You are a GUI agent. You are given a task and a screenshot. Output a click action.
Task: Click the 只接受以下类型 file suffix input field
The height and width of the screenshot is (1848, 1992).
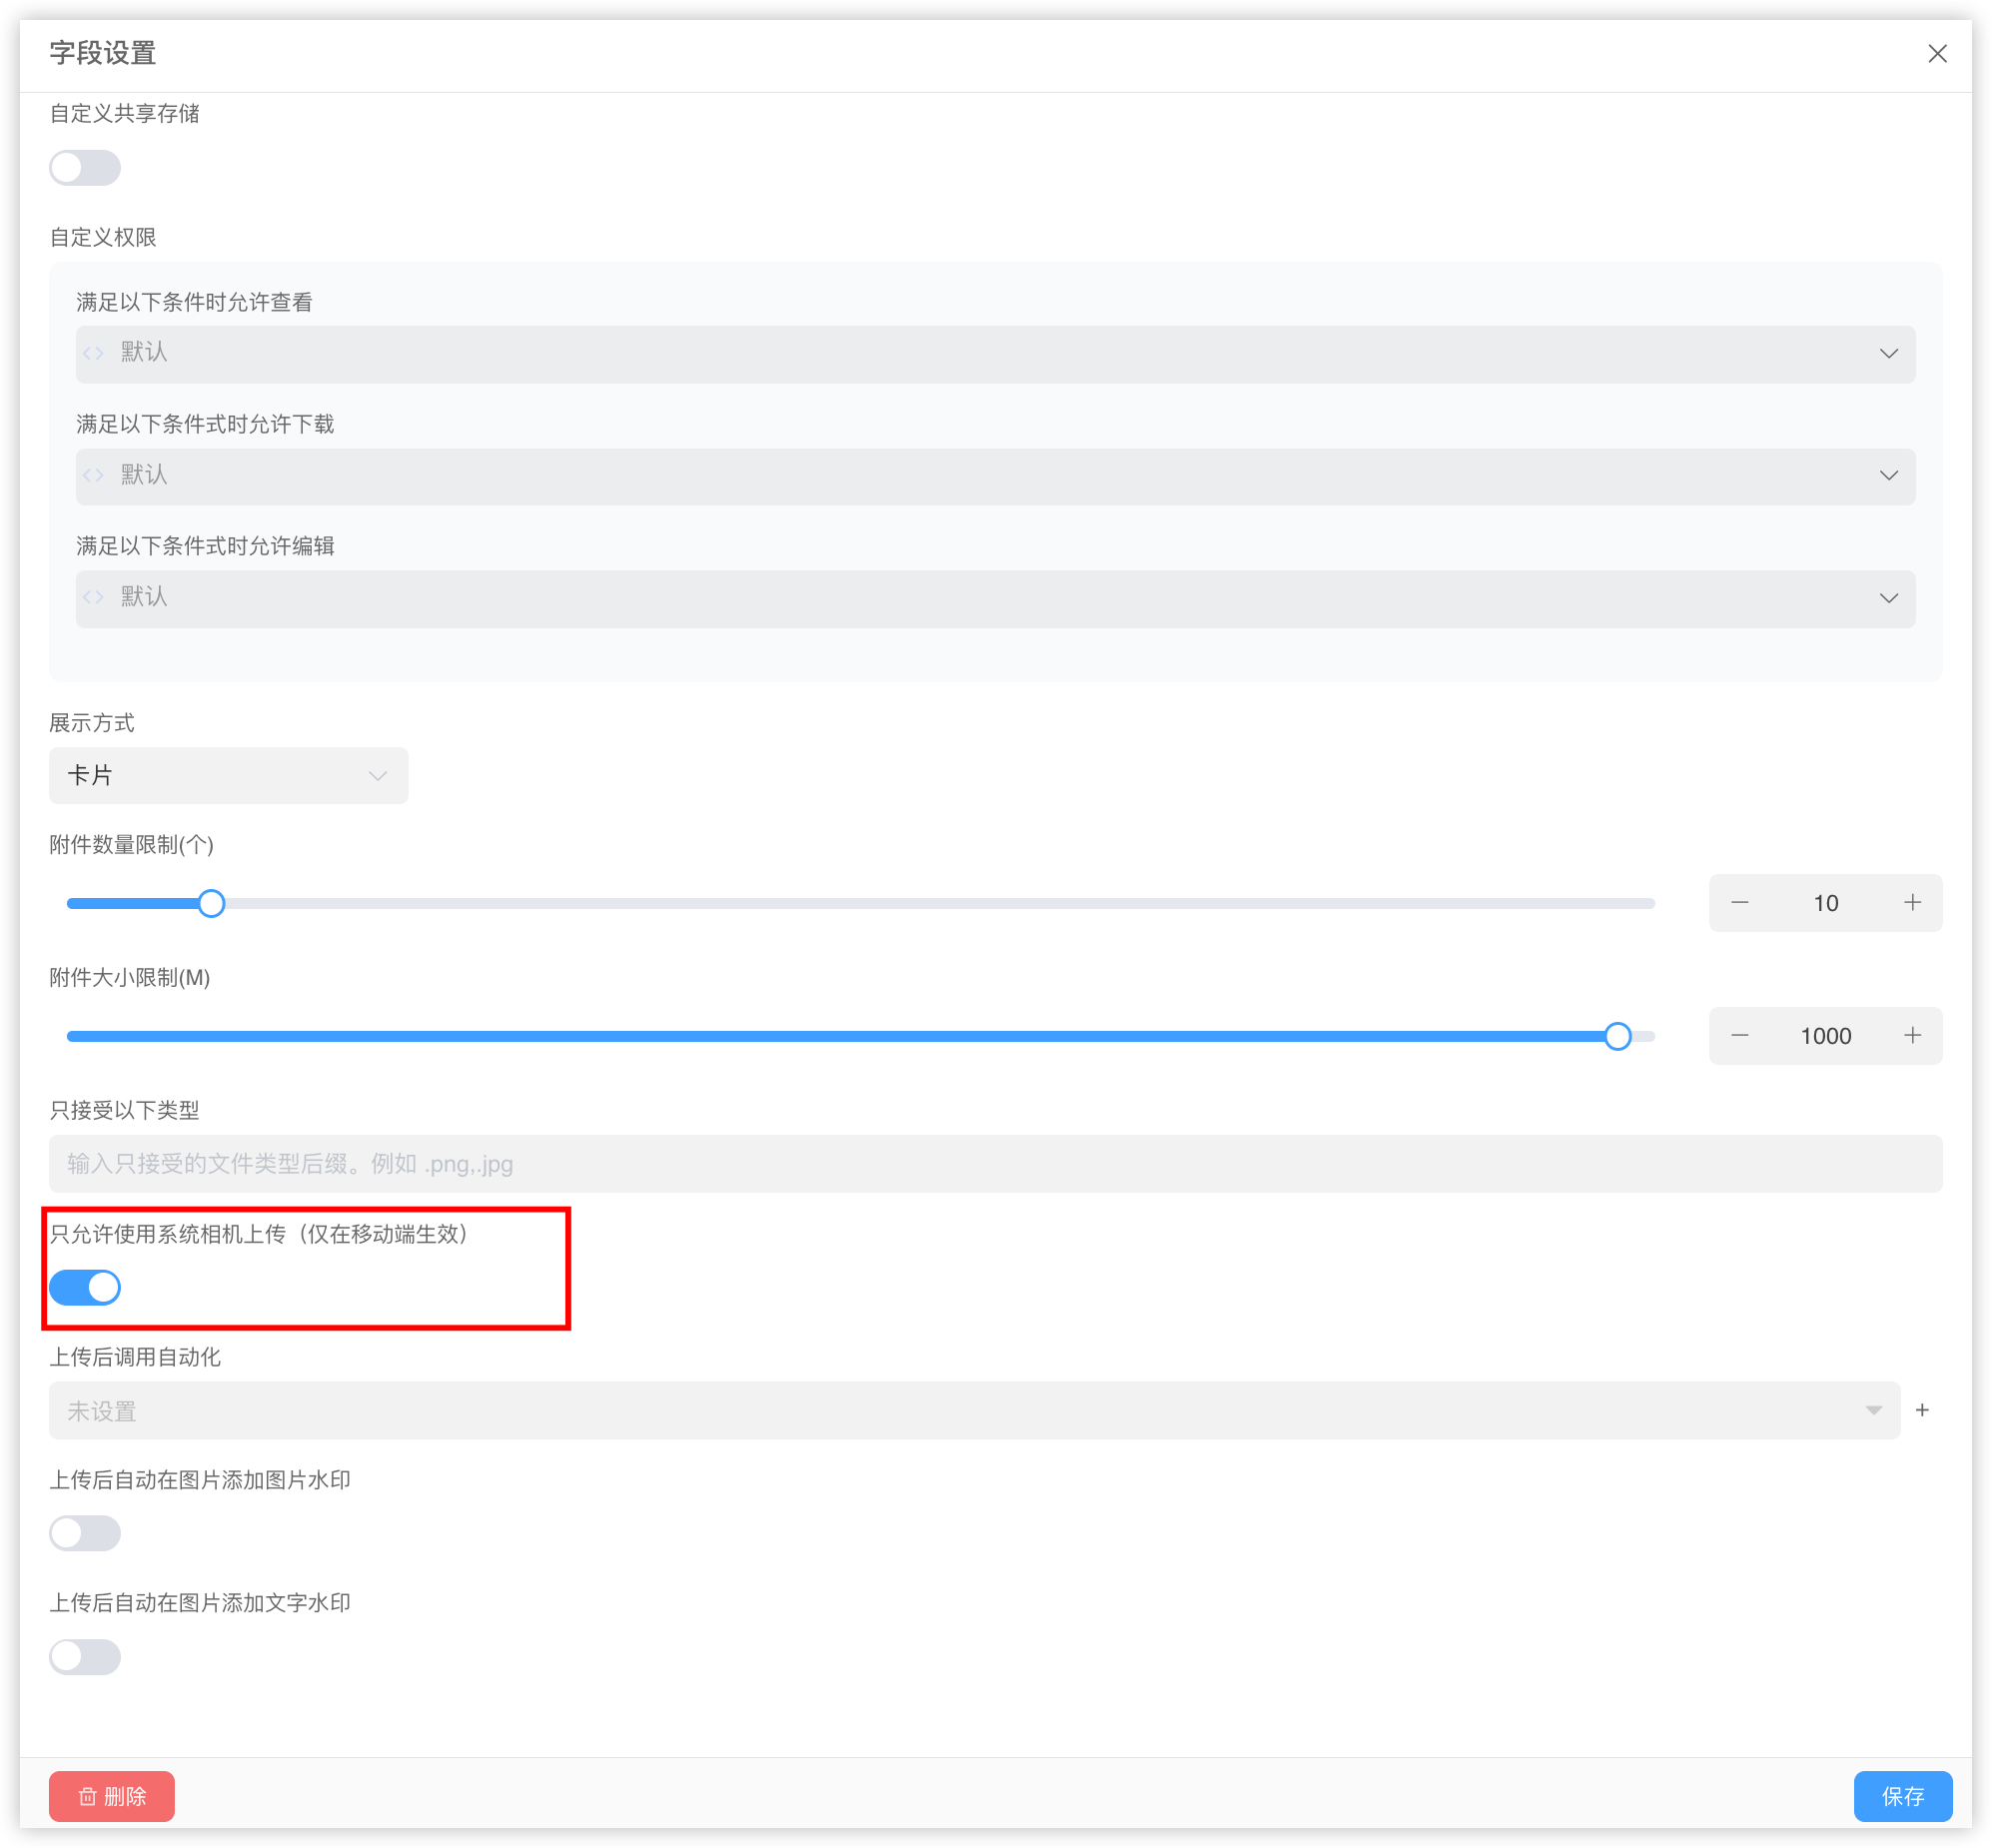click(995, 1164)
